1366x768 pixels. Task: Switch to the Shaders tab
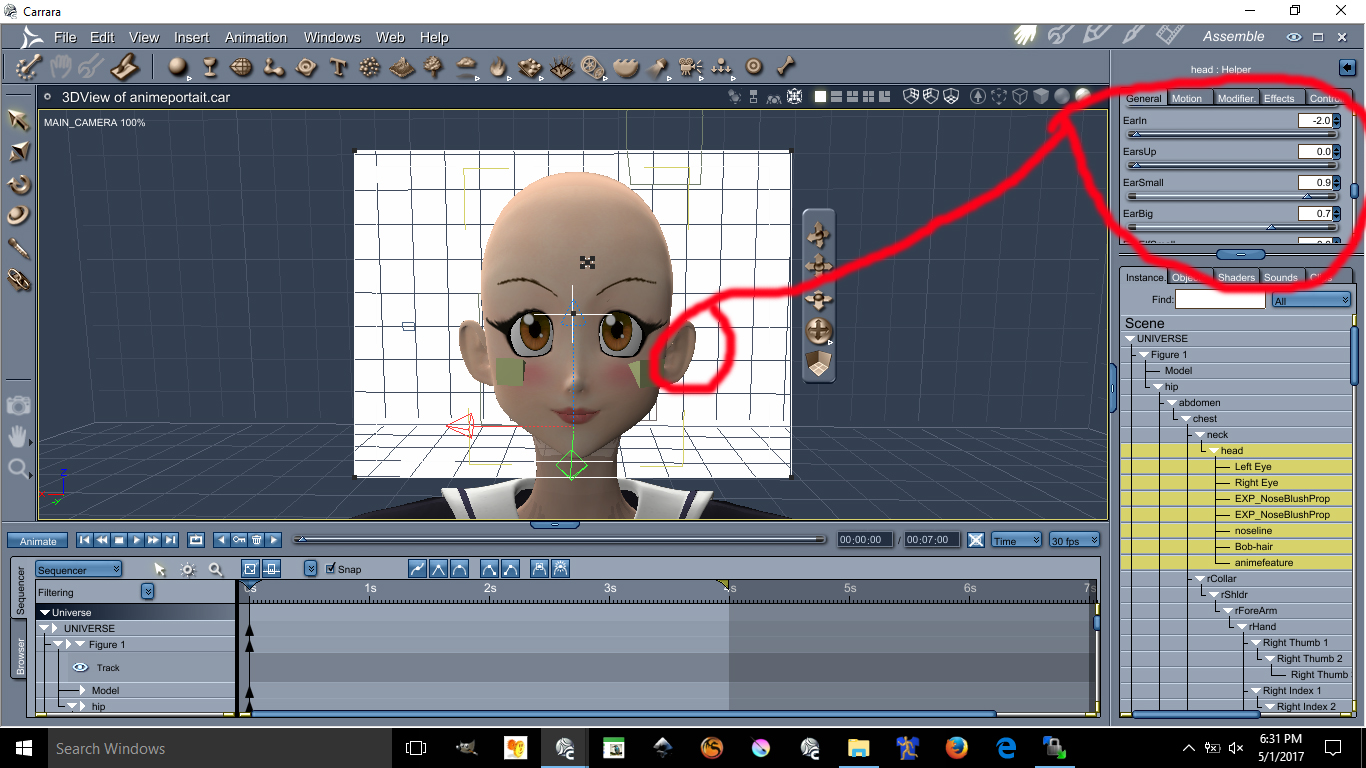1237,277
